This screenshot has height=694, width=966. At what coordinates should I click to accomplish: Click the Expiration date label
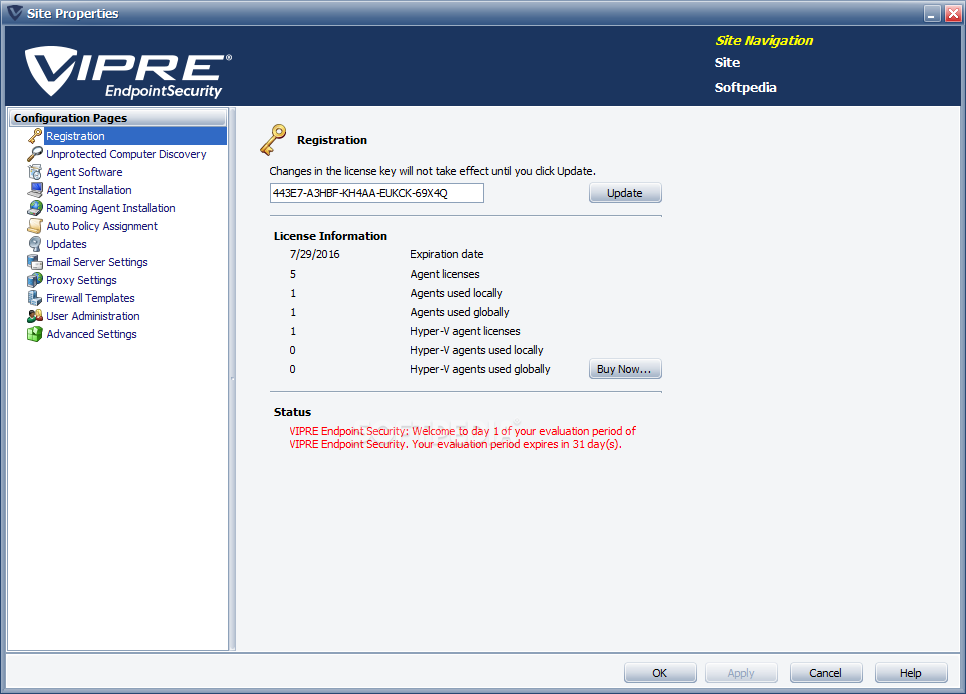[447, 254]
